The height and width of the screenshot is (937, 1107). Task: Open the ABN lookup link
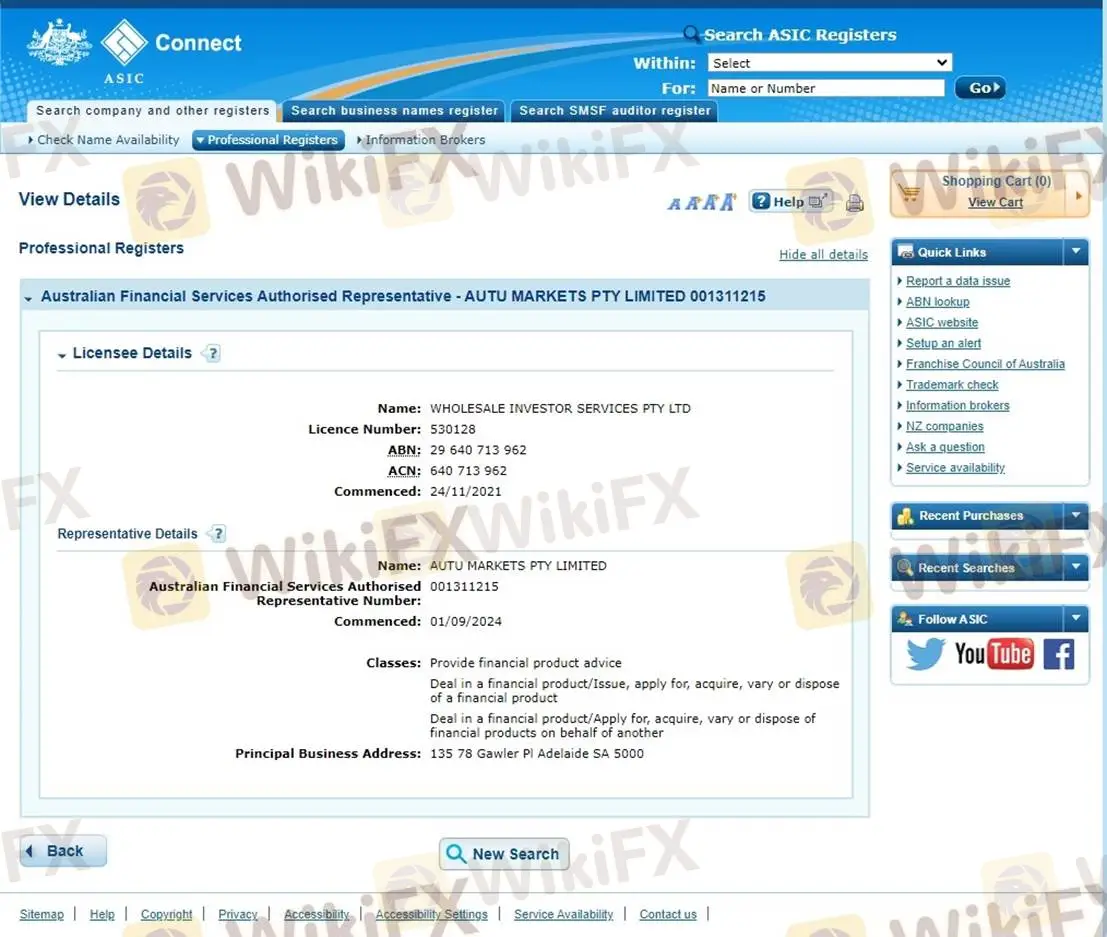pyautogui.click(x=938, y=302)
